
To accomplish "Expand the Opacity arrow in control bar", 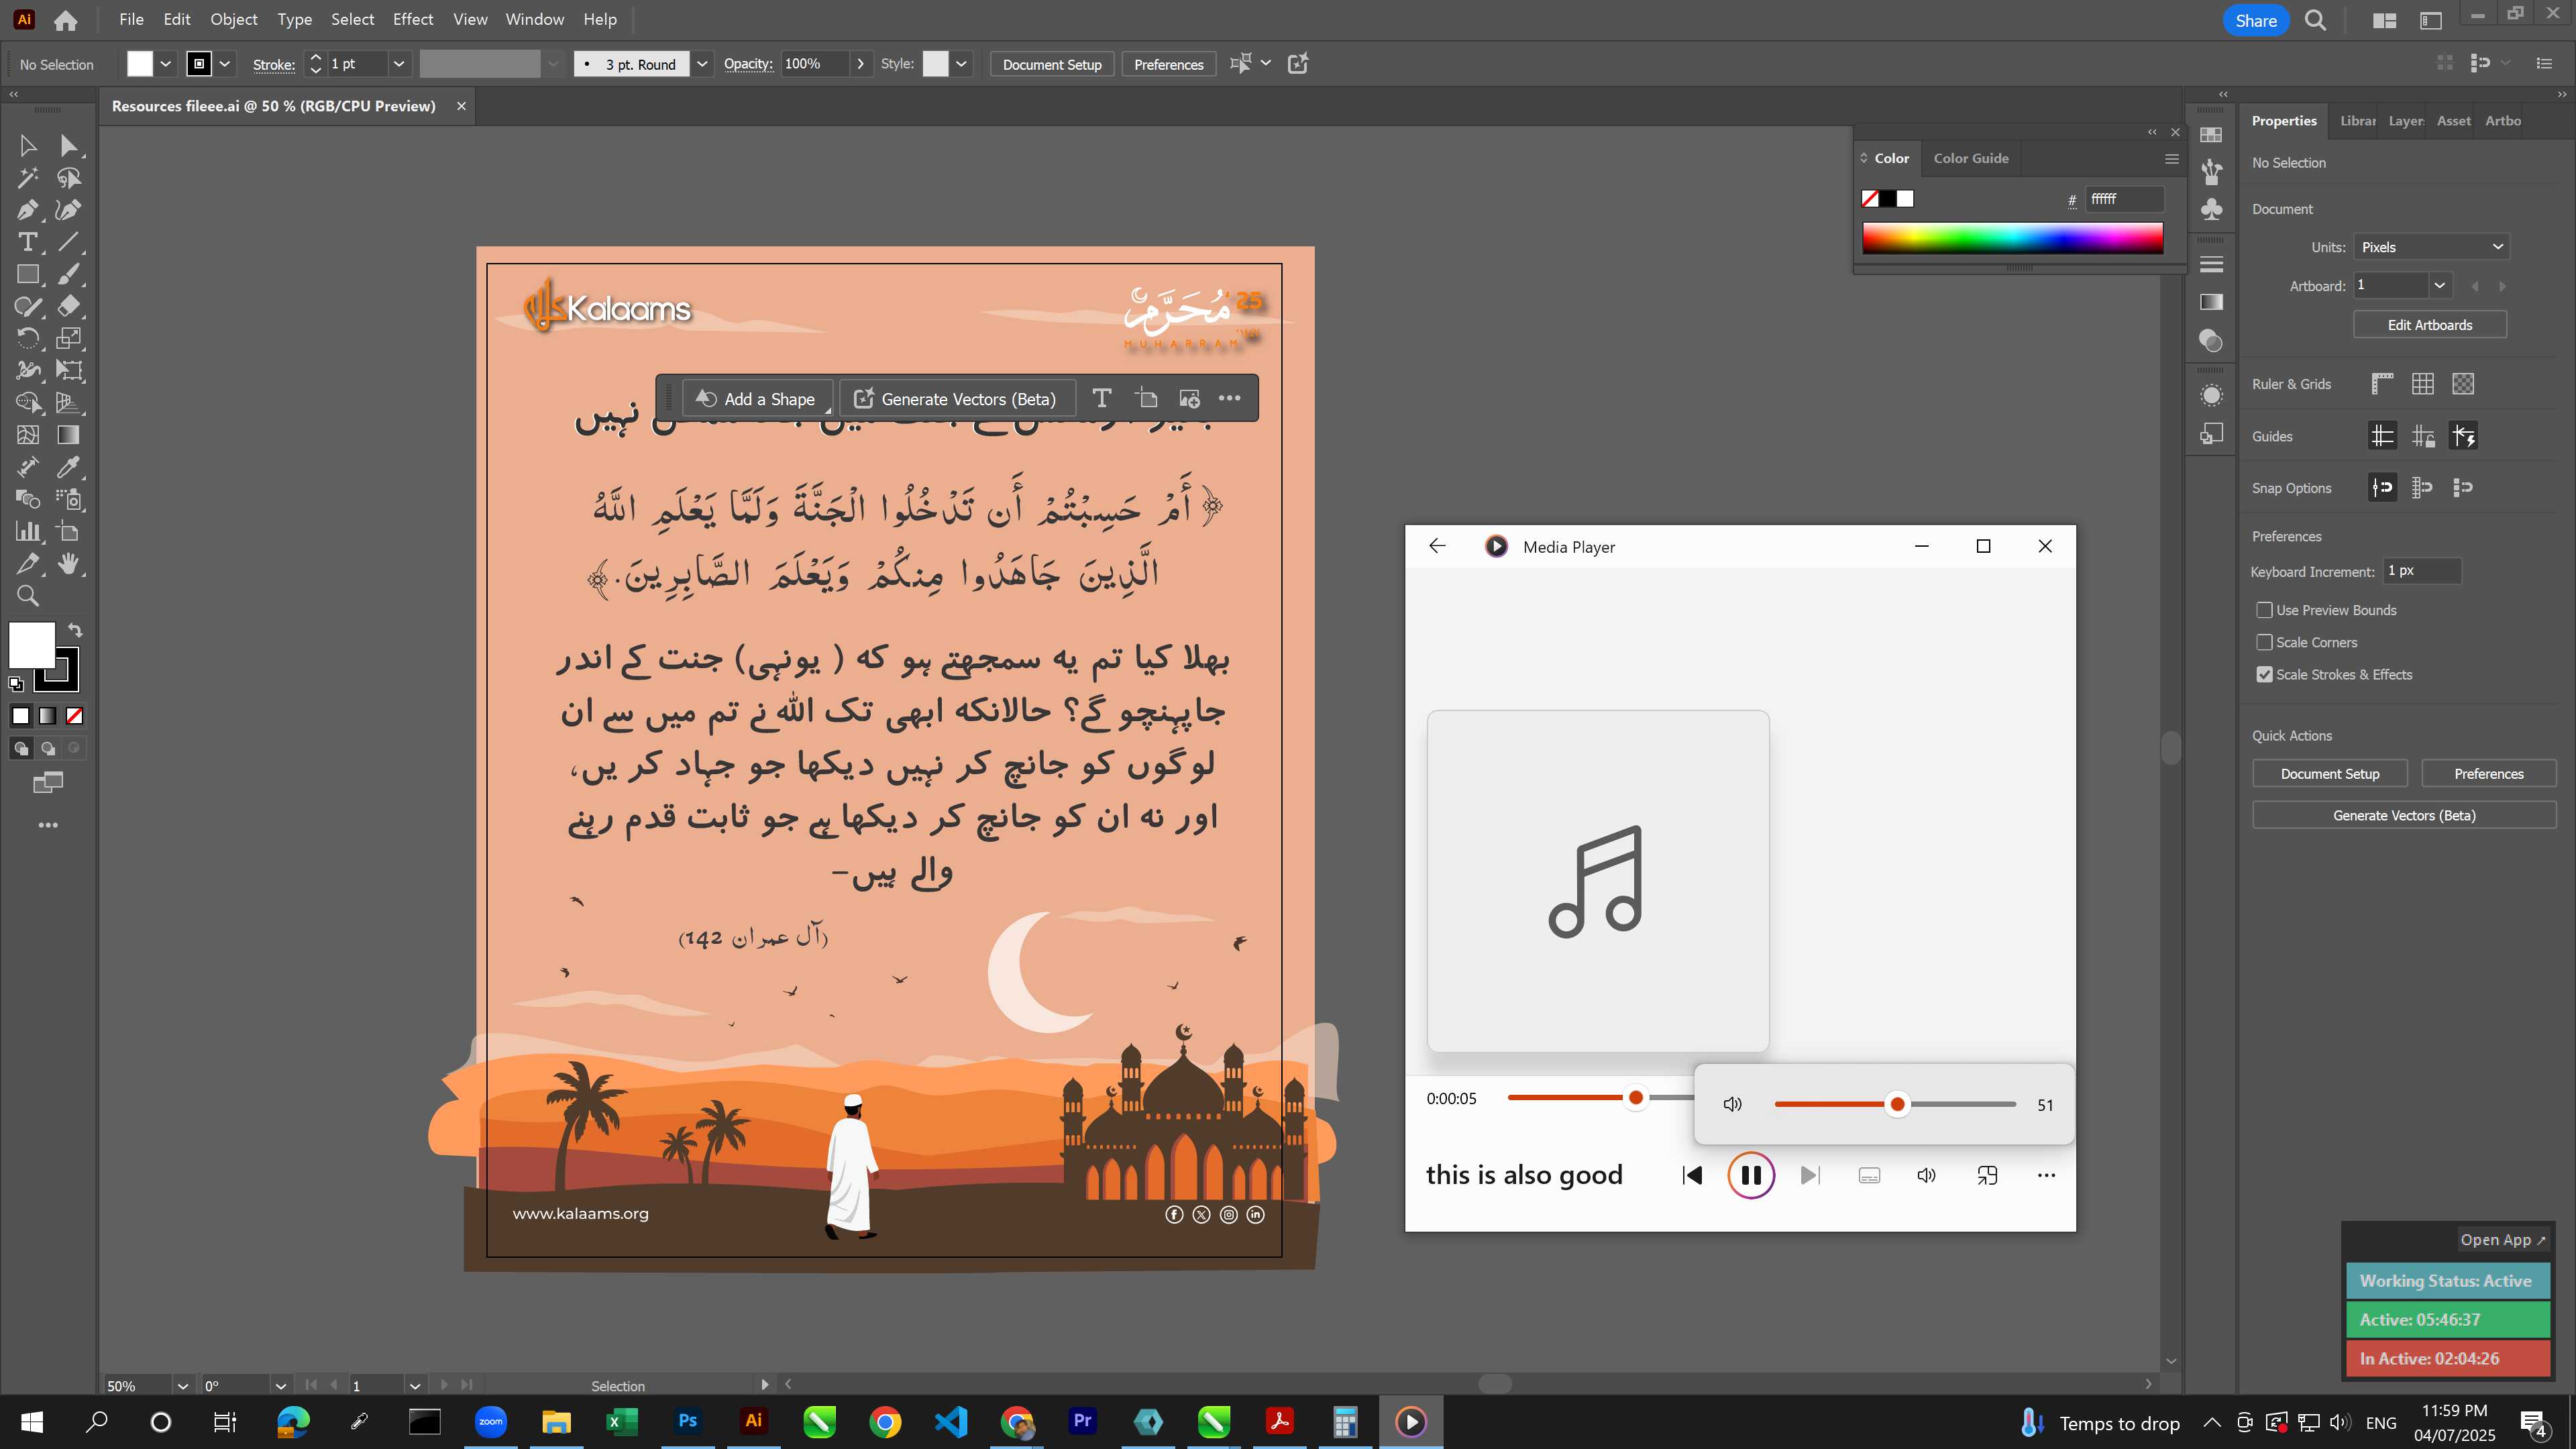I will (x=860, y=64).
